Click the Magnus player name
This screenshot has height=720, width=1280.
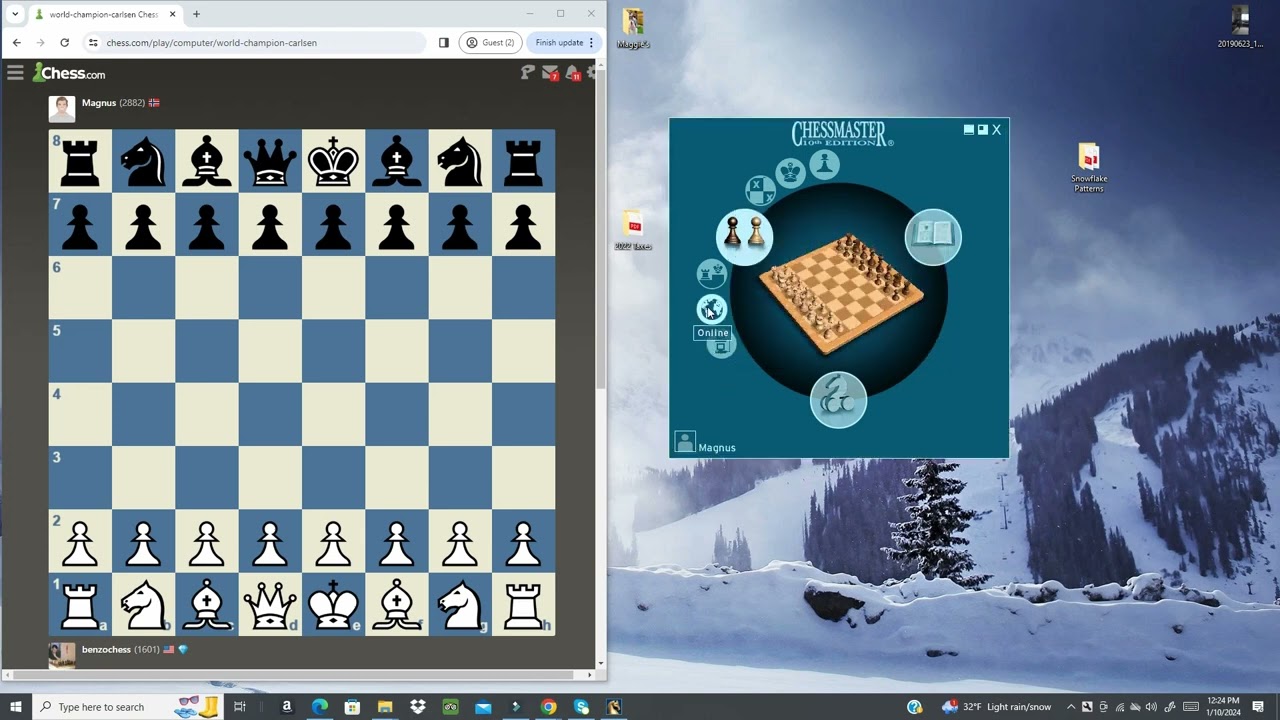(99, 103)
